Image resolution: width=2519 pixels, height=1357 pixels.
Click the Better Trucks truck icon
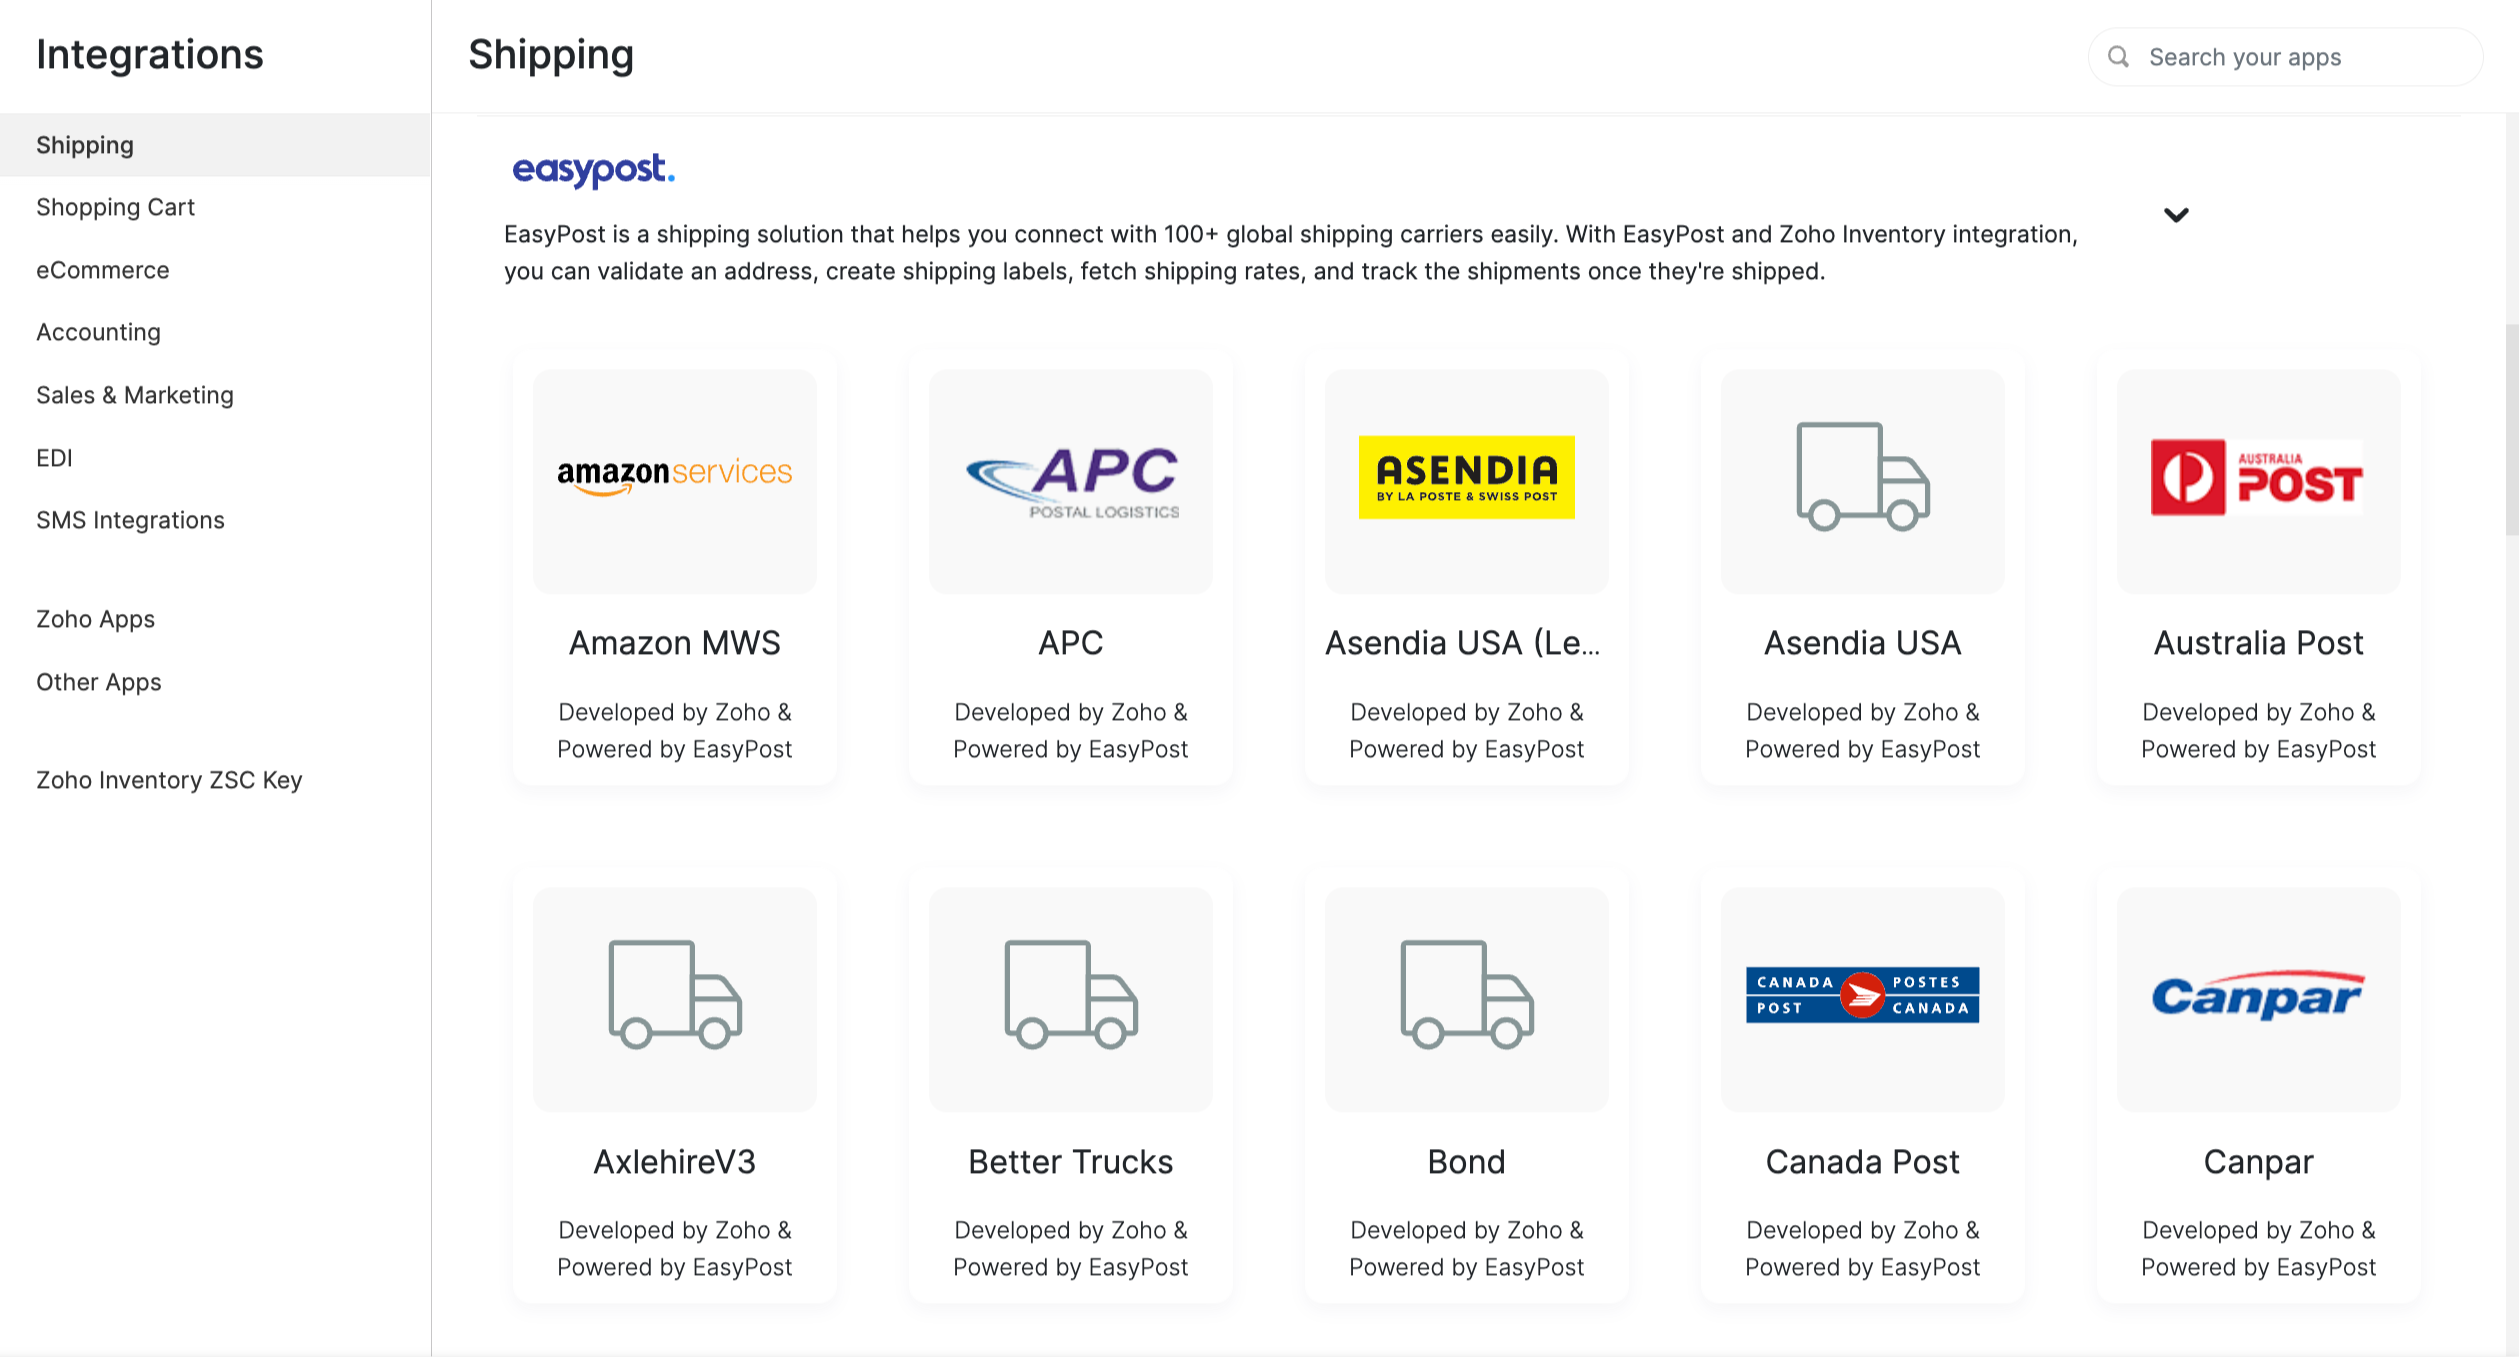tap(1071, 995)
